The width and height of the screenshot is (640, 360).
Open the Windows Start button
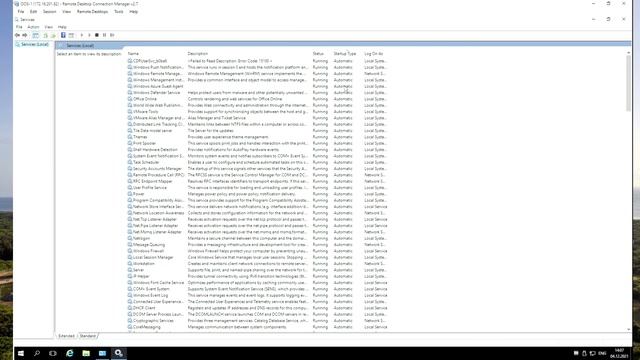click(21, 353)
